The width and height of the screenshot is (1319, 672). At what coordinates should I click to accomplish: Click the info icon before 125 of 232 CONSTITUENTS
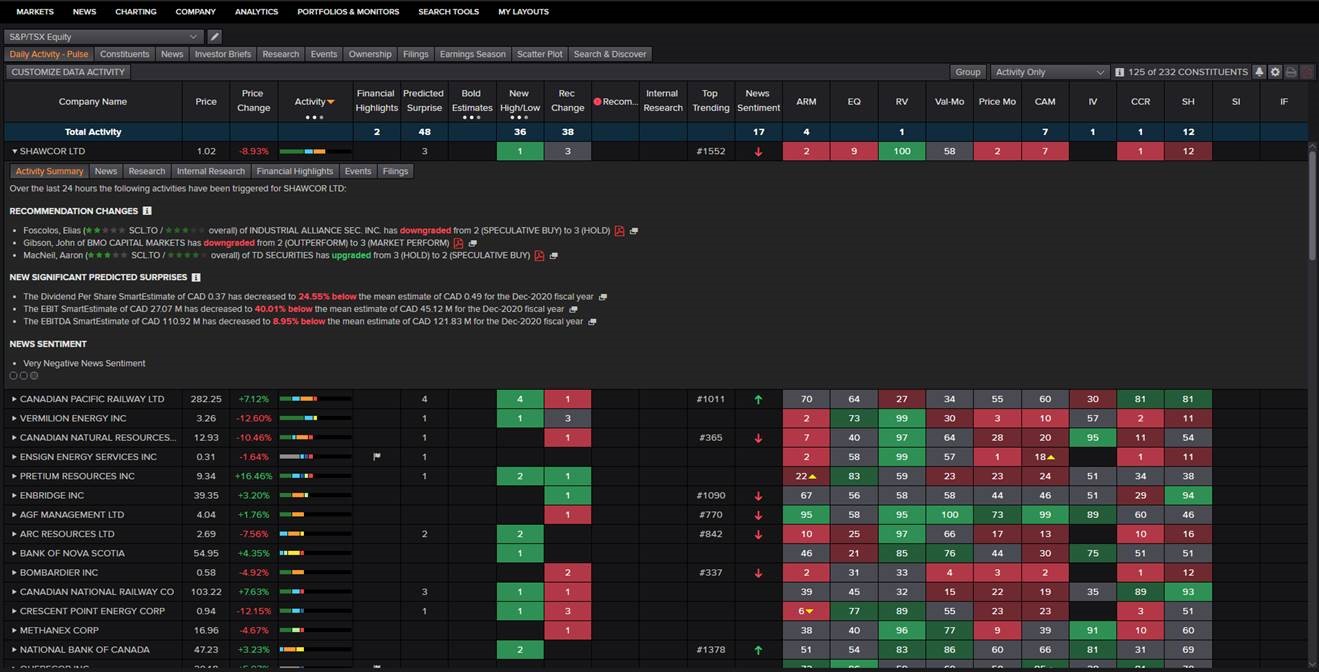pyautogui.click(x=1118, y=72)
